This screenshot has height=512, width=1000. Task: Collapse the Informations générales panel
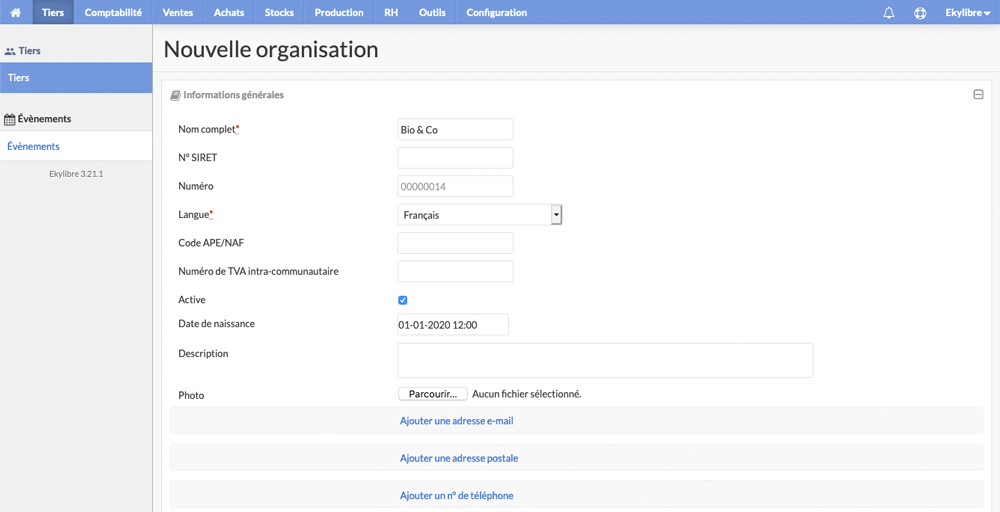click(x=978, y=94)
